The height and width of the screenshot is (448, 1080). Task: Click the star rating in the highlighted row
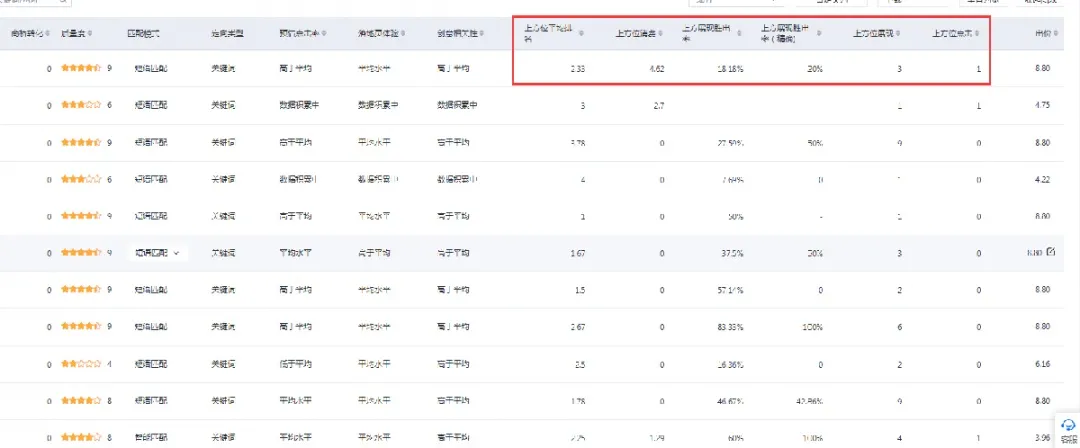click(81, 253)
